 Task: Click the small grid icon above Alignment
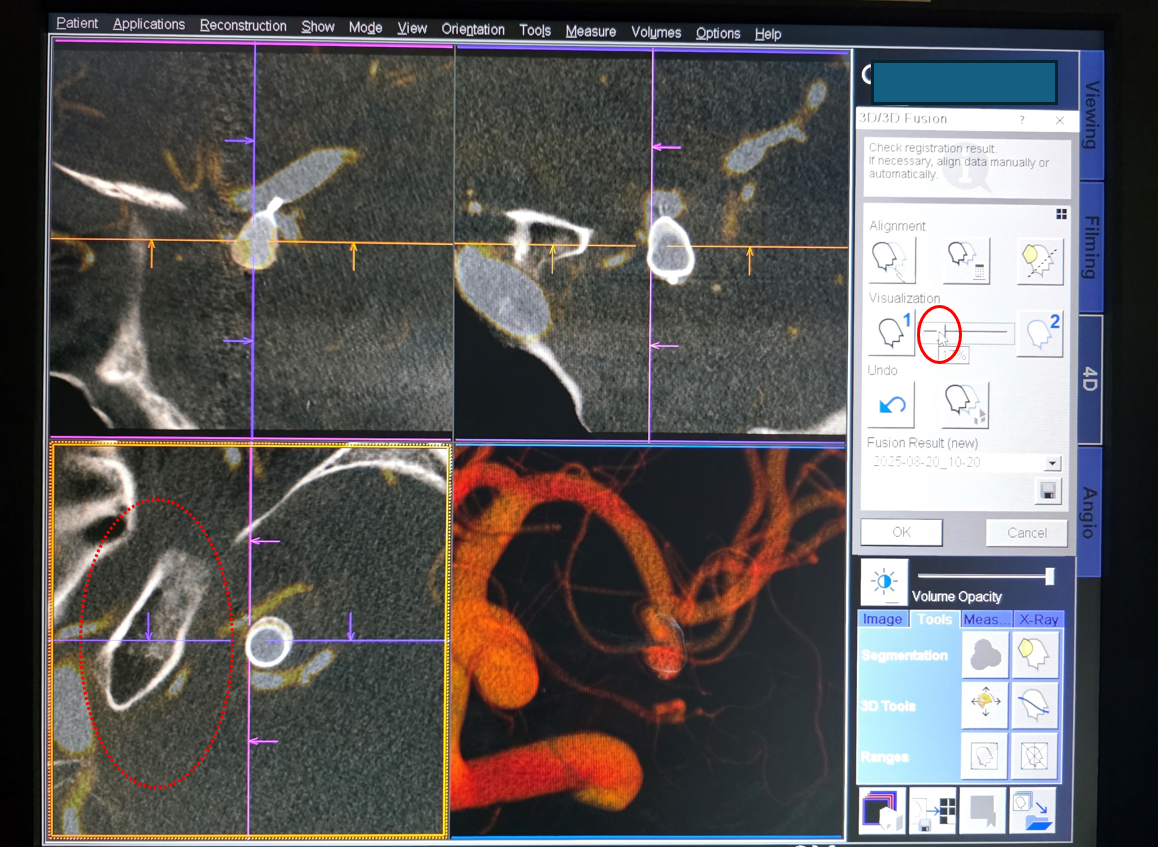1061,214
